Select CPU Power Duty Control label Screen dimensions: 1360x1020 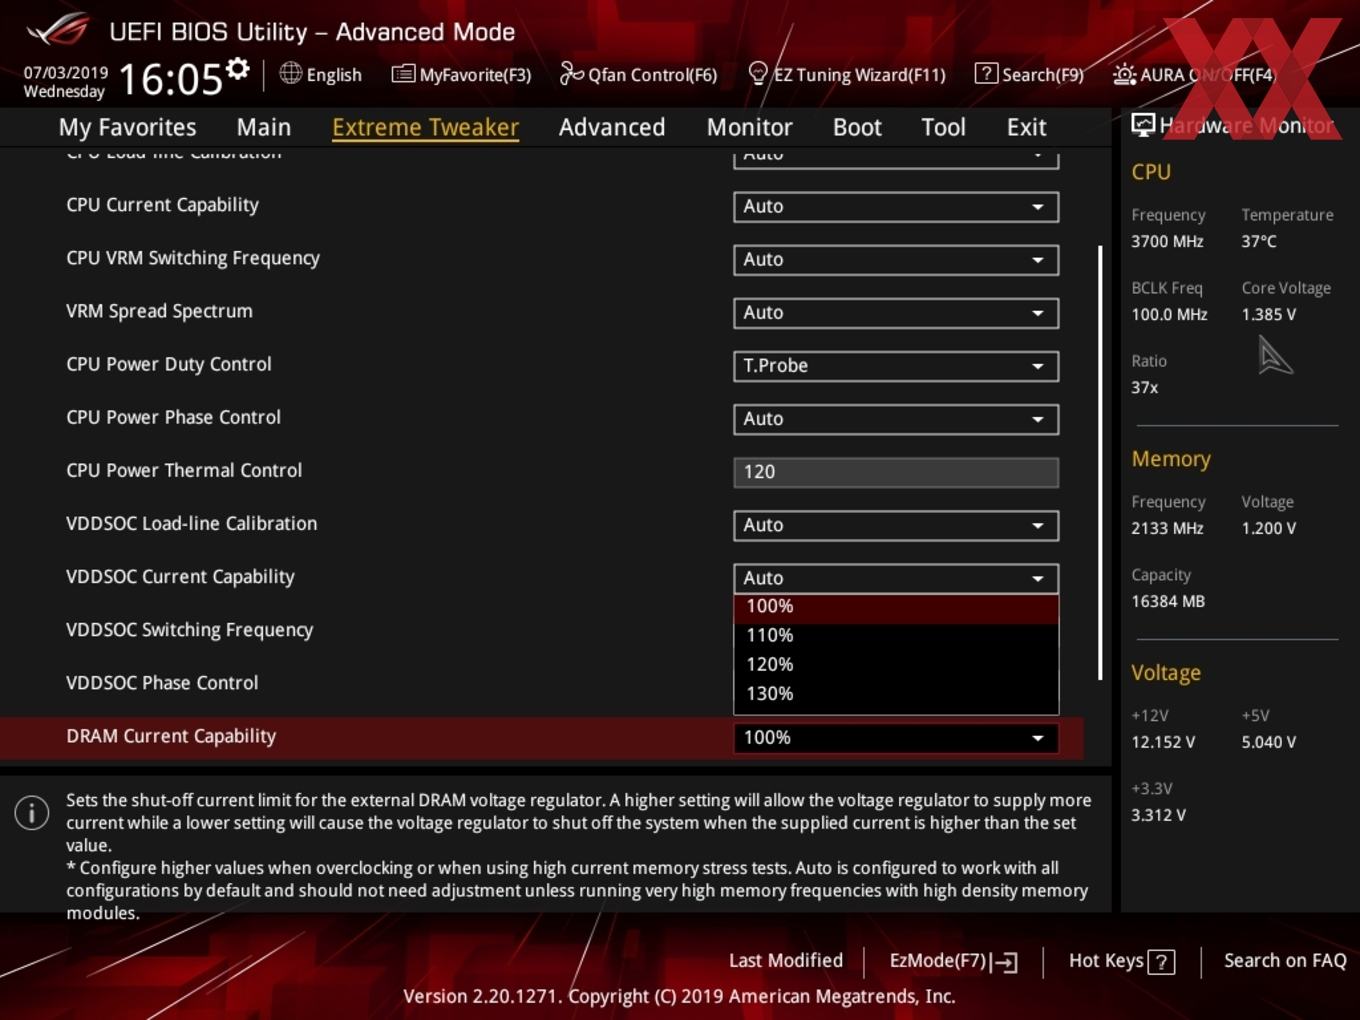point(169,364)
